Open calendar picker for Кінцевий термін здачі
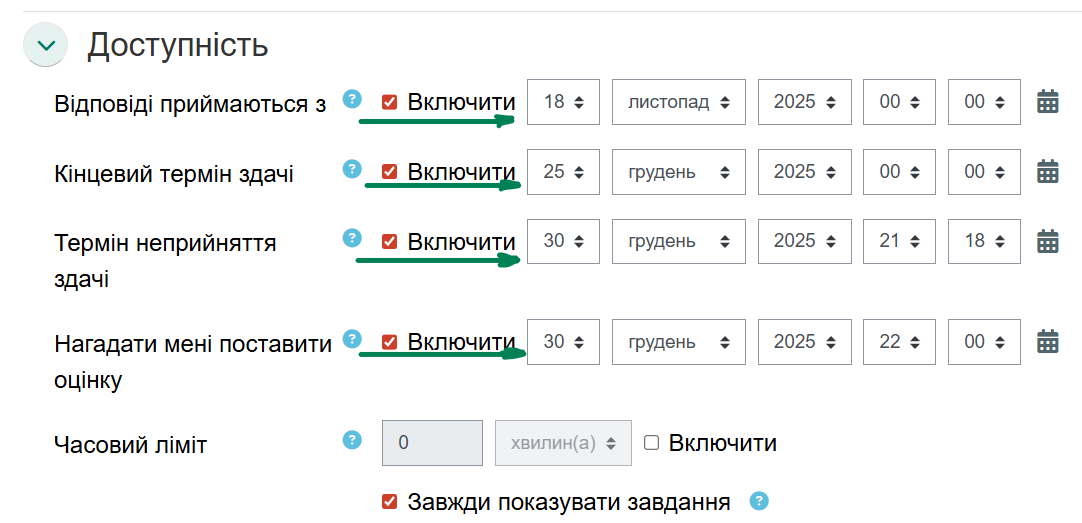Screen dimensions: 1082x523 click(x=1047, y=172)
